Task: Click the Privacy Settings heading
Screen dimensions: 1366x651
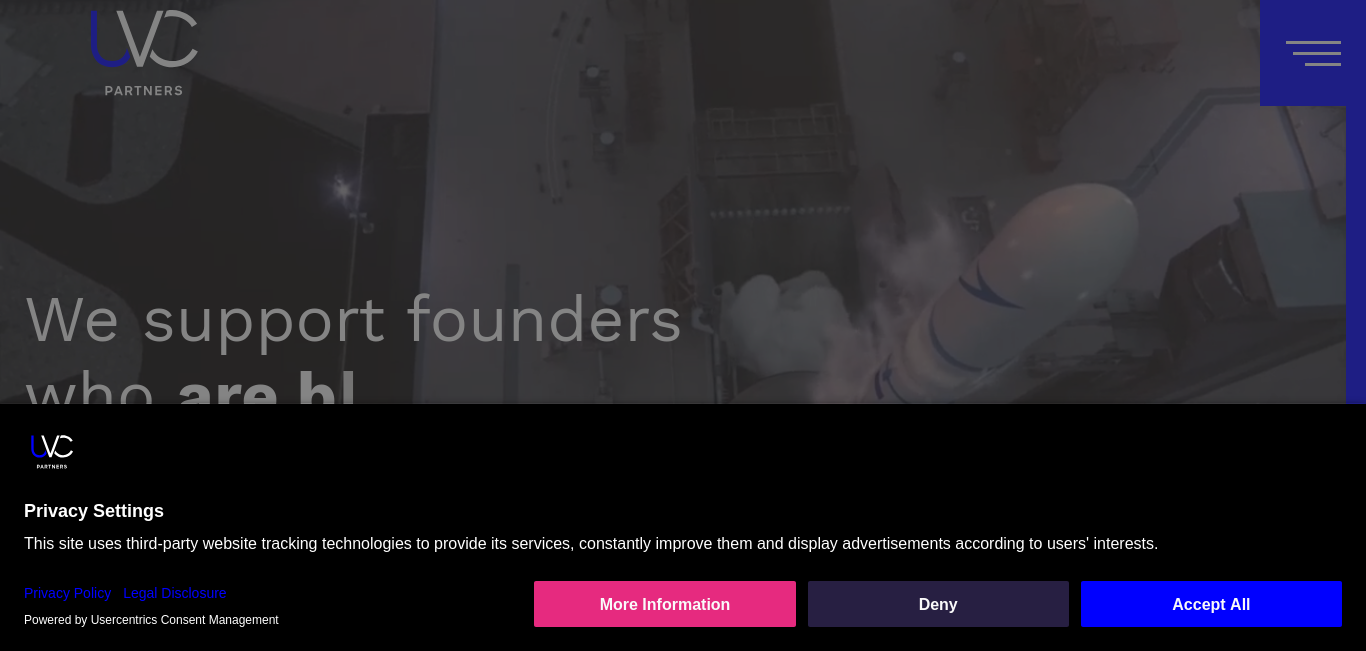Action: coord(94,511)
